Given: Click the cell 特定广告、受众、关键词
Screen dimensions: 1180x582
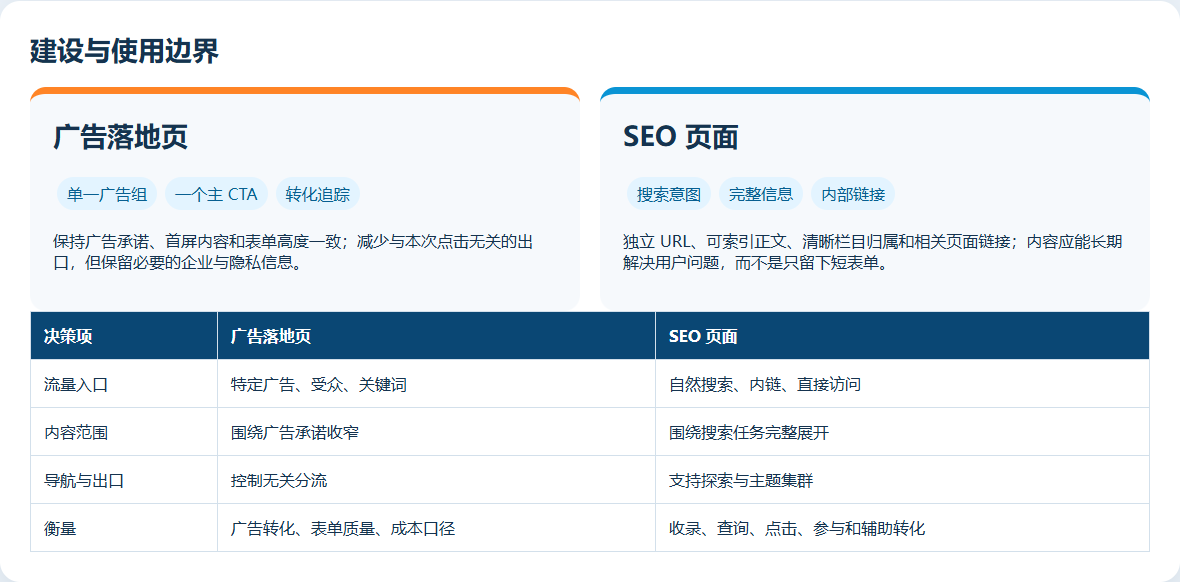Looking at the screenshot, I should click(436, 384).
